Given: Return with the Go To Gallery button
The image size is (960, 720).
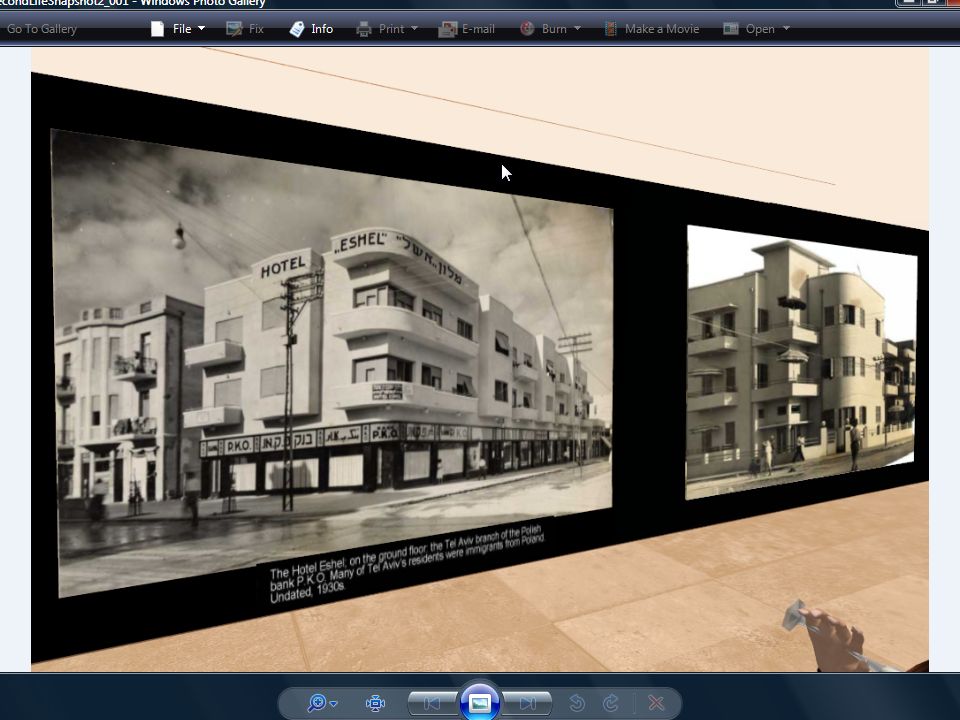Looking at the screenshot, I should [x=42, y=29].
